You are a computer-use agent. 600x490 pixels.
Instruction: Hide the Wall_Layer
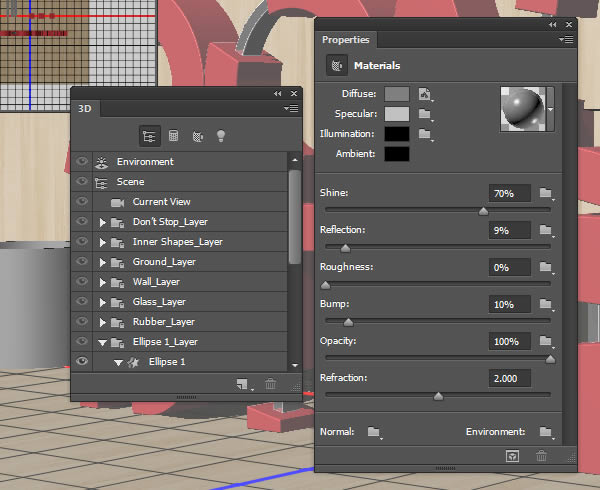tap(82, 282)
